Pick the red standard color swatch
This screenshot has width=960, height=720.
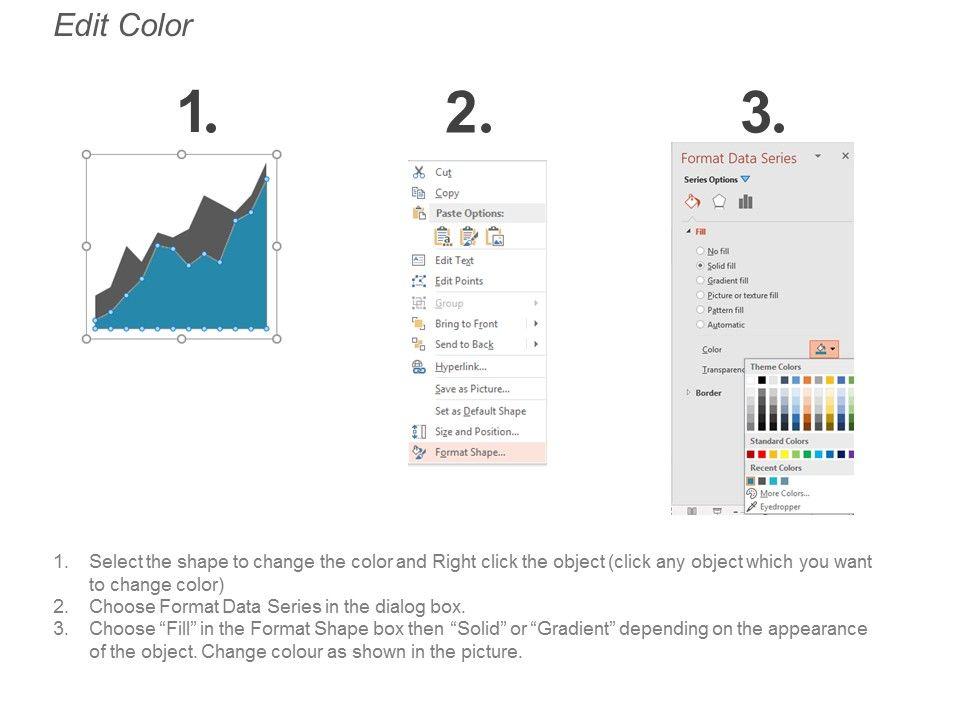(762, 454)
